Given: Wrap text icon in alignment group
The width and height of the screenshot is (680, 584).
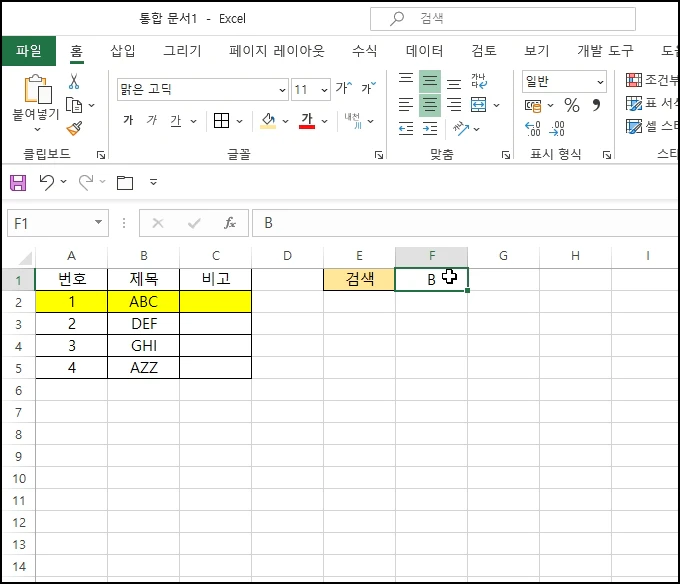Looking at the screenshot, I should 479,81.
